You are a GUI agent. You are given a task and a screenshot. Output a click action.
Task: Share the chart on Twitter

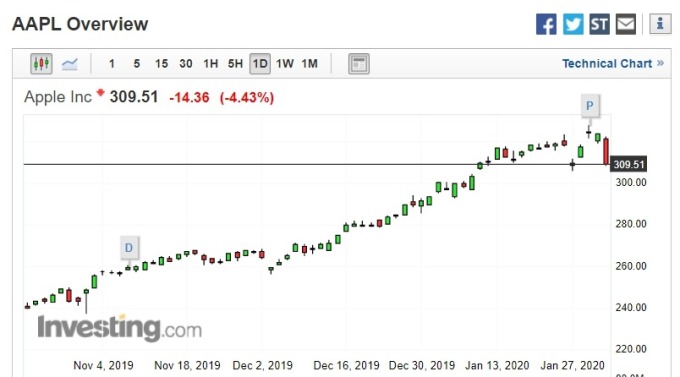(x=573, y=24)
